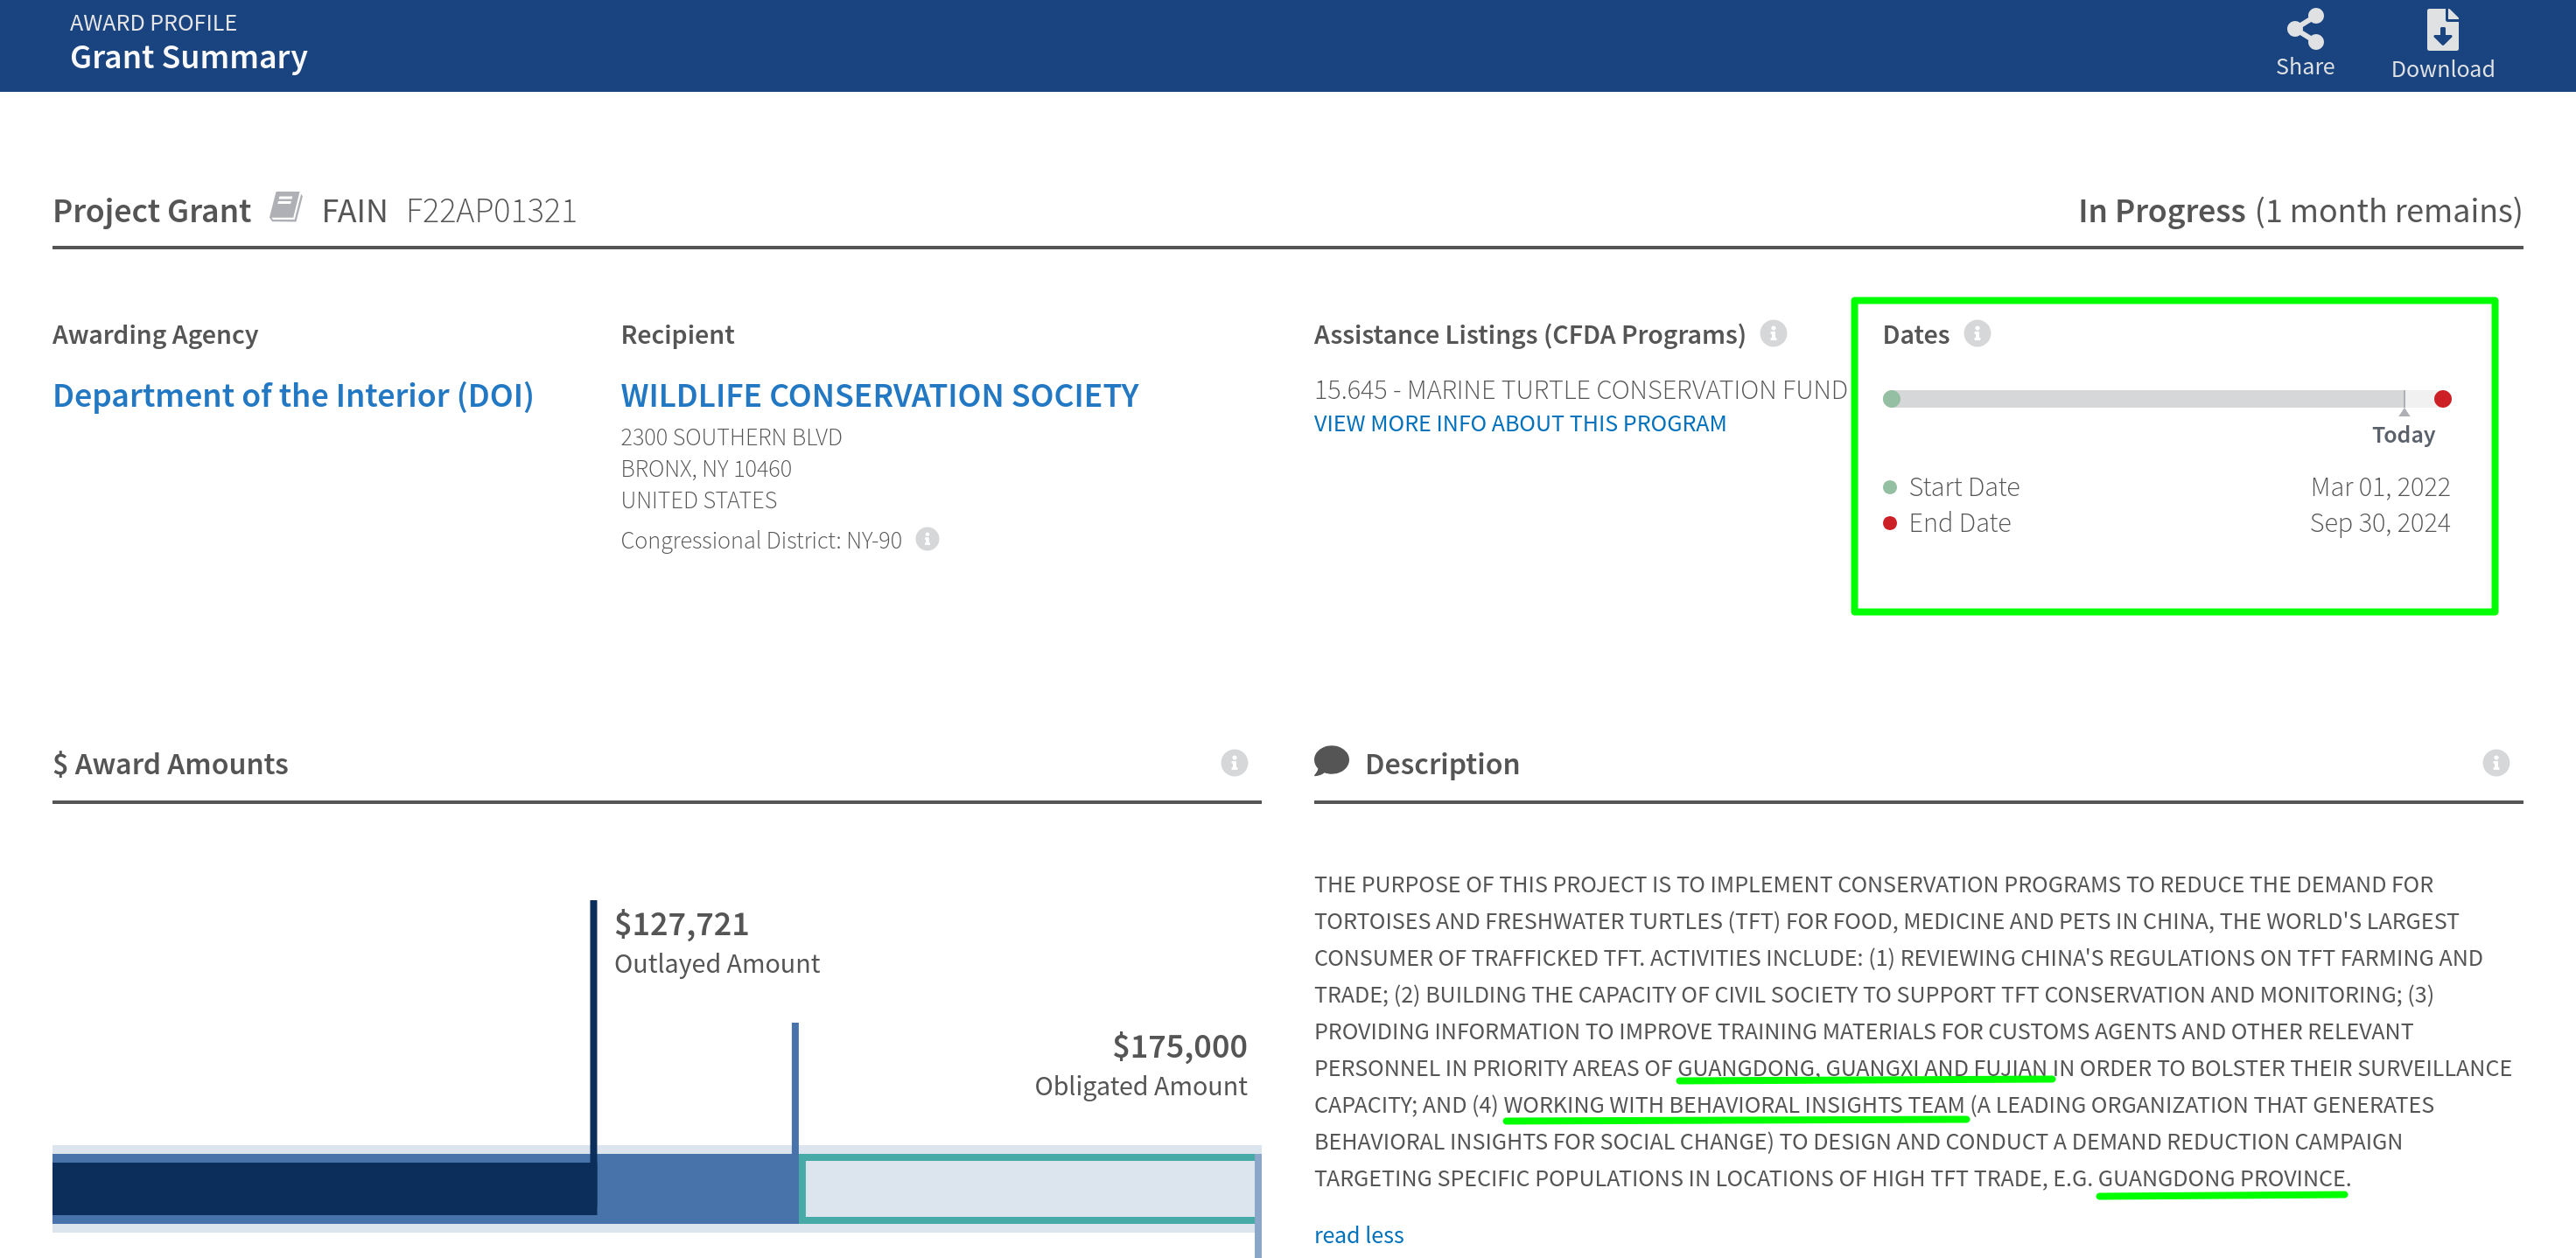2576x1258 pixels.
Task: Follow VIEW MORE INFO ABOUT THIS PROGRAM link
Action: coord(1520,423)
